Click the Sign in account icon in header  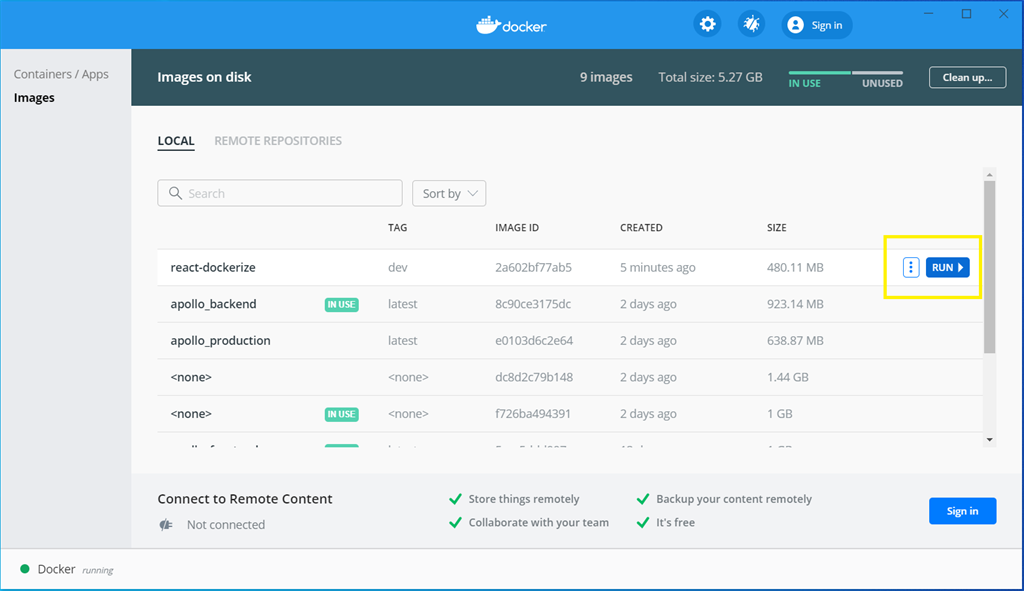[795, 24]
